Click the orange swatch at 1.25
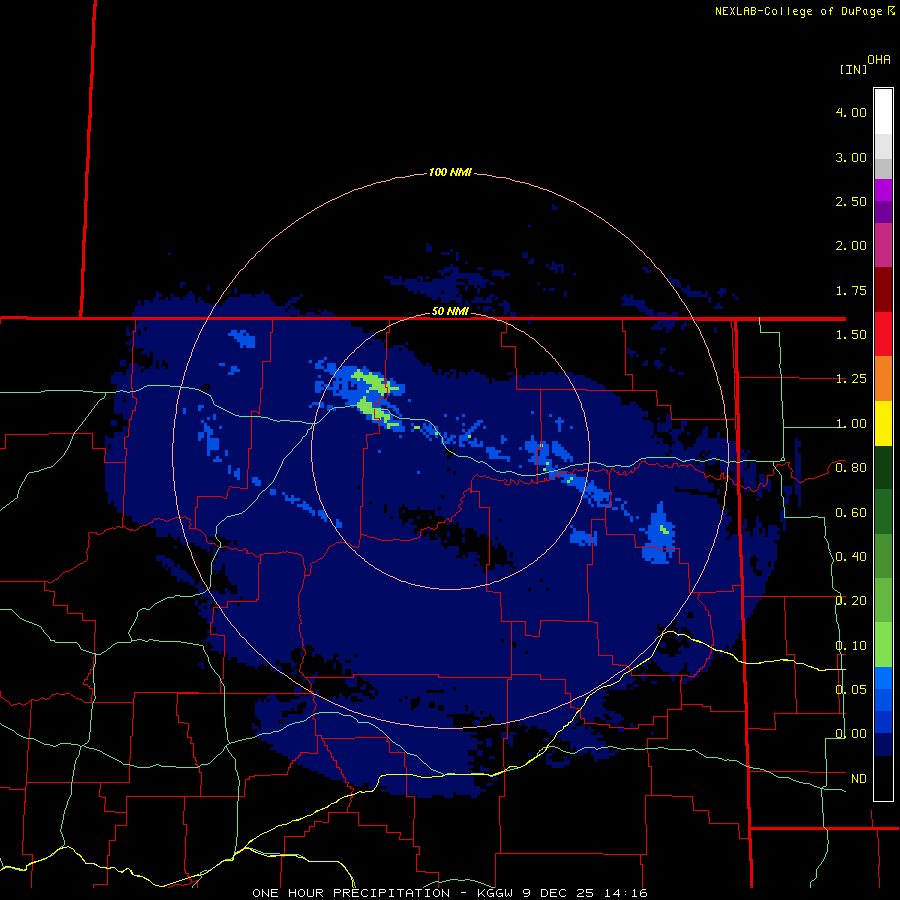900x900 pixels. [883, 378]
